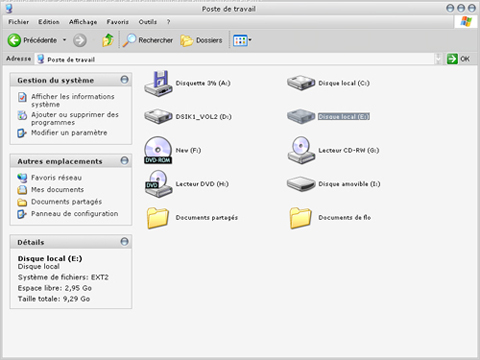Collapse the Autres emplacements panel

[124, 161]
